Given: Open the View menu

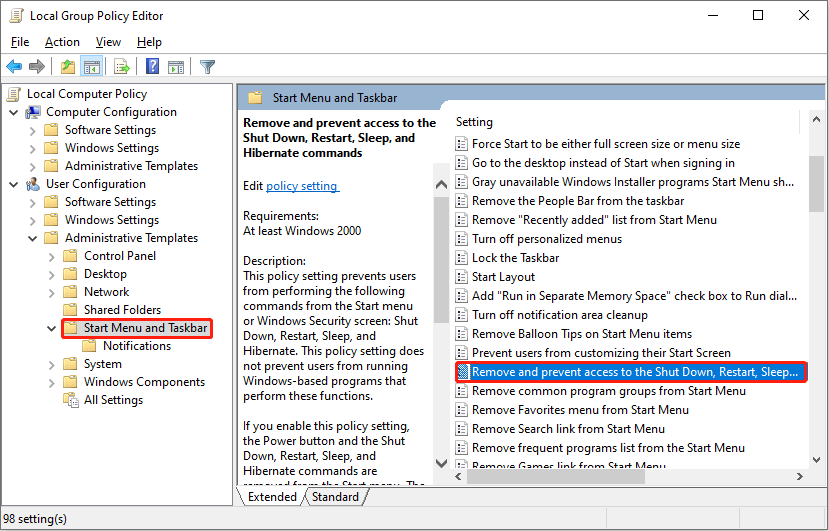Looking at the screenshot, I should (x=108, y=42).
